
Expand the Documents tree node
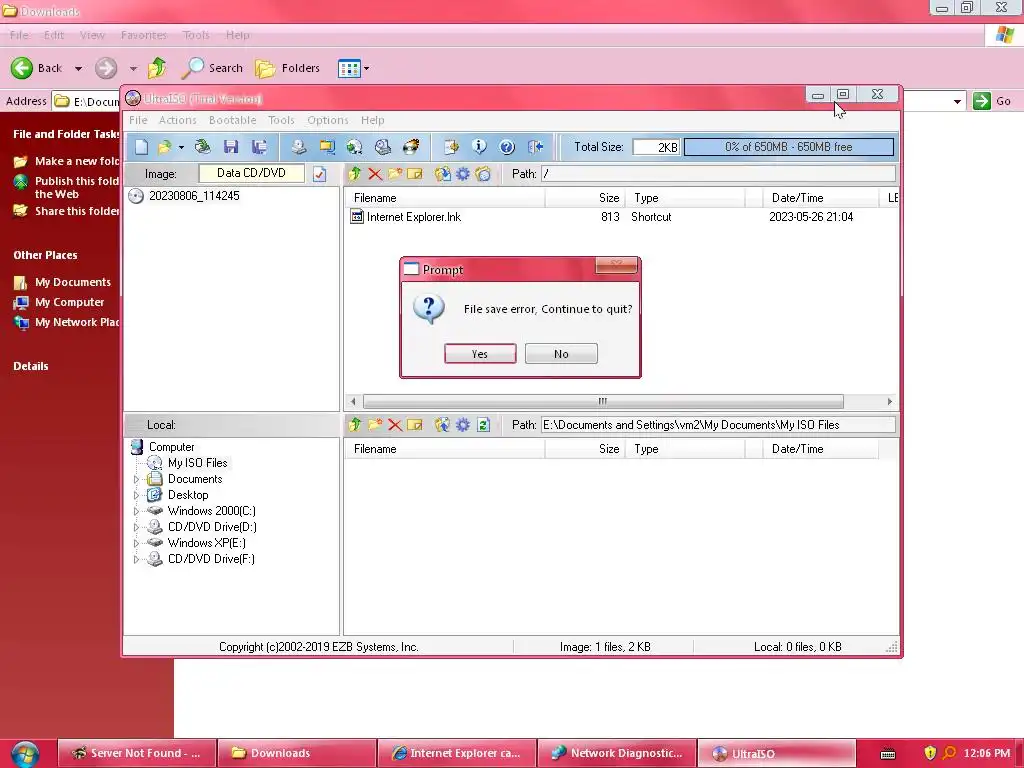[x=136, y=479]
